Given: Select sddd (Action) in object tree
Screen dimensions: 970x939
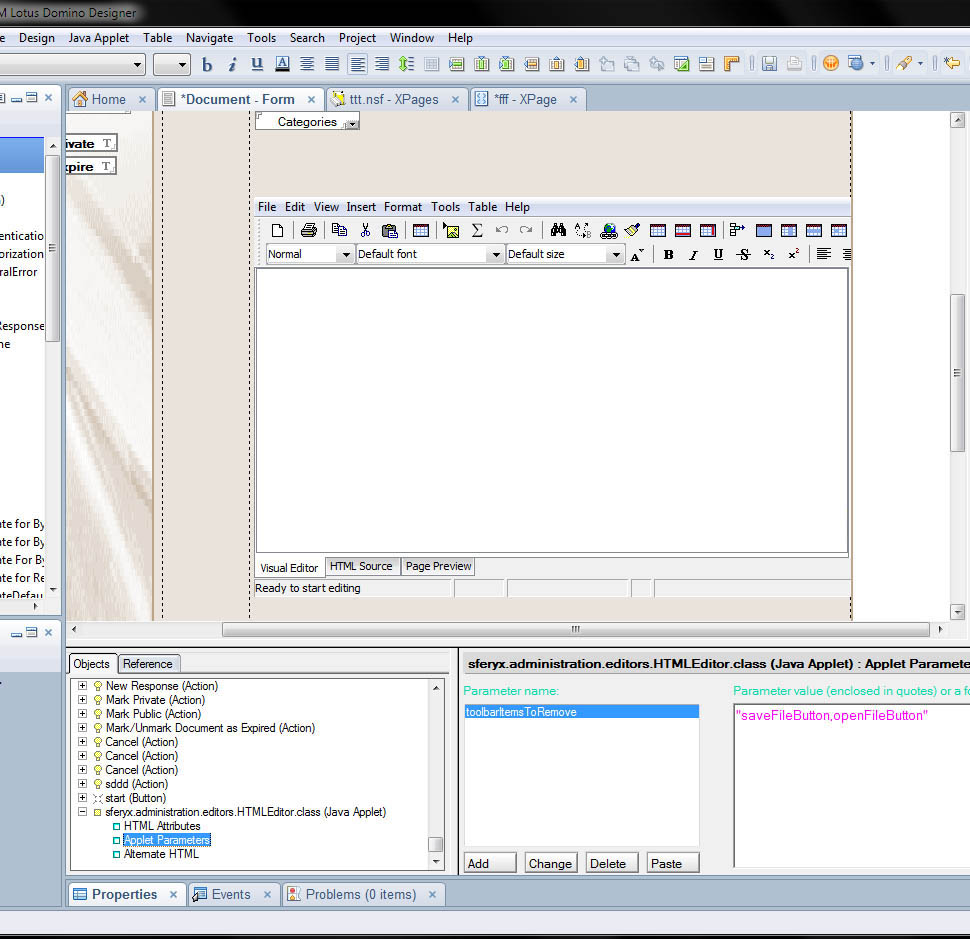Looking at the screenshot, I should (x=136, y=784).
